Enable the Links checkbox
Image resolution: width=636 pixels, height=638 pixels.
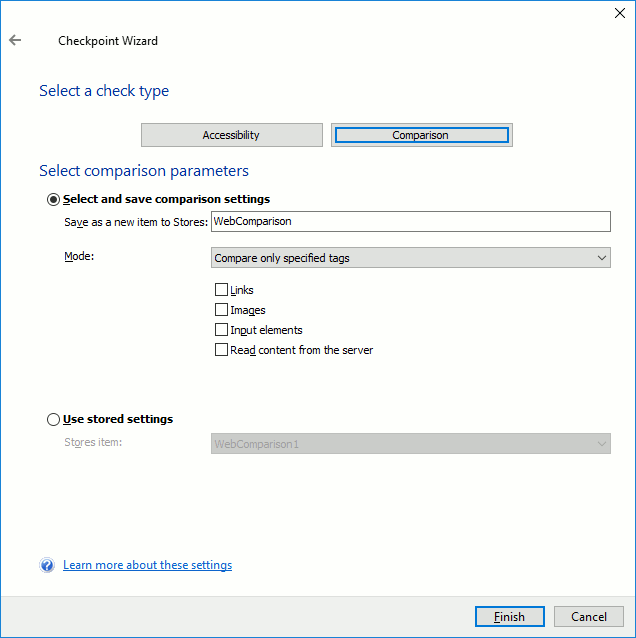pyautogui.click(x=221, y=290)
